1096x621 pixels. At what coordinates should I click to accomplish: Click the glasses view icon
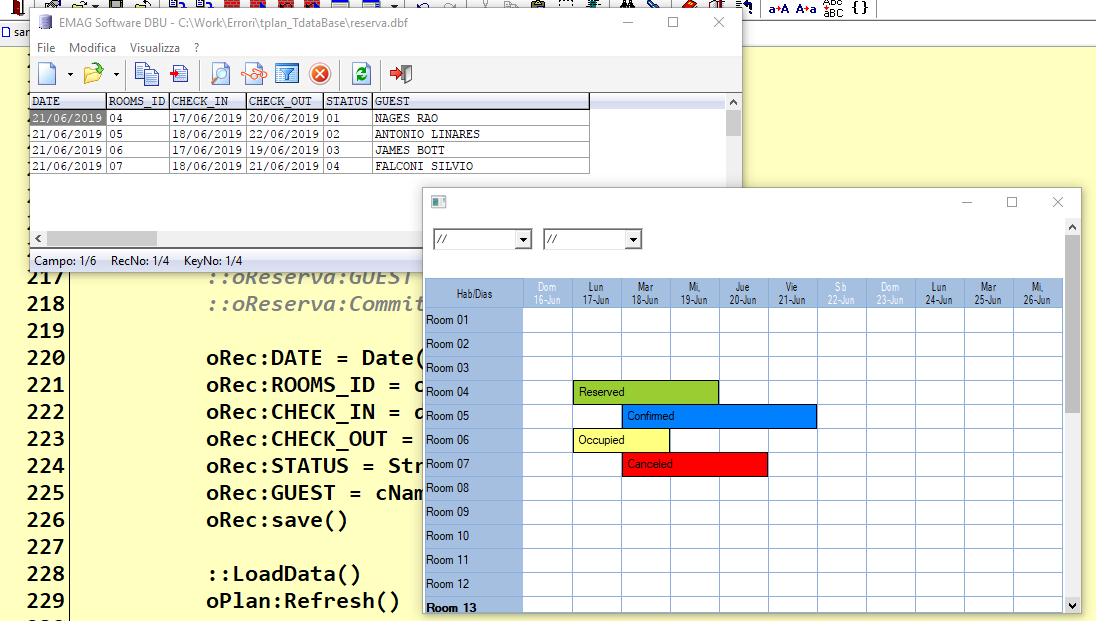(x=254, y=73)
